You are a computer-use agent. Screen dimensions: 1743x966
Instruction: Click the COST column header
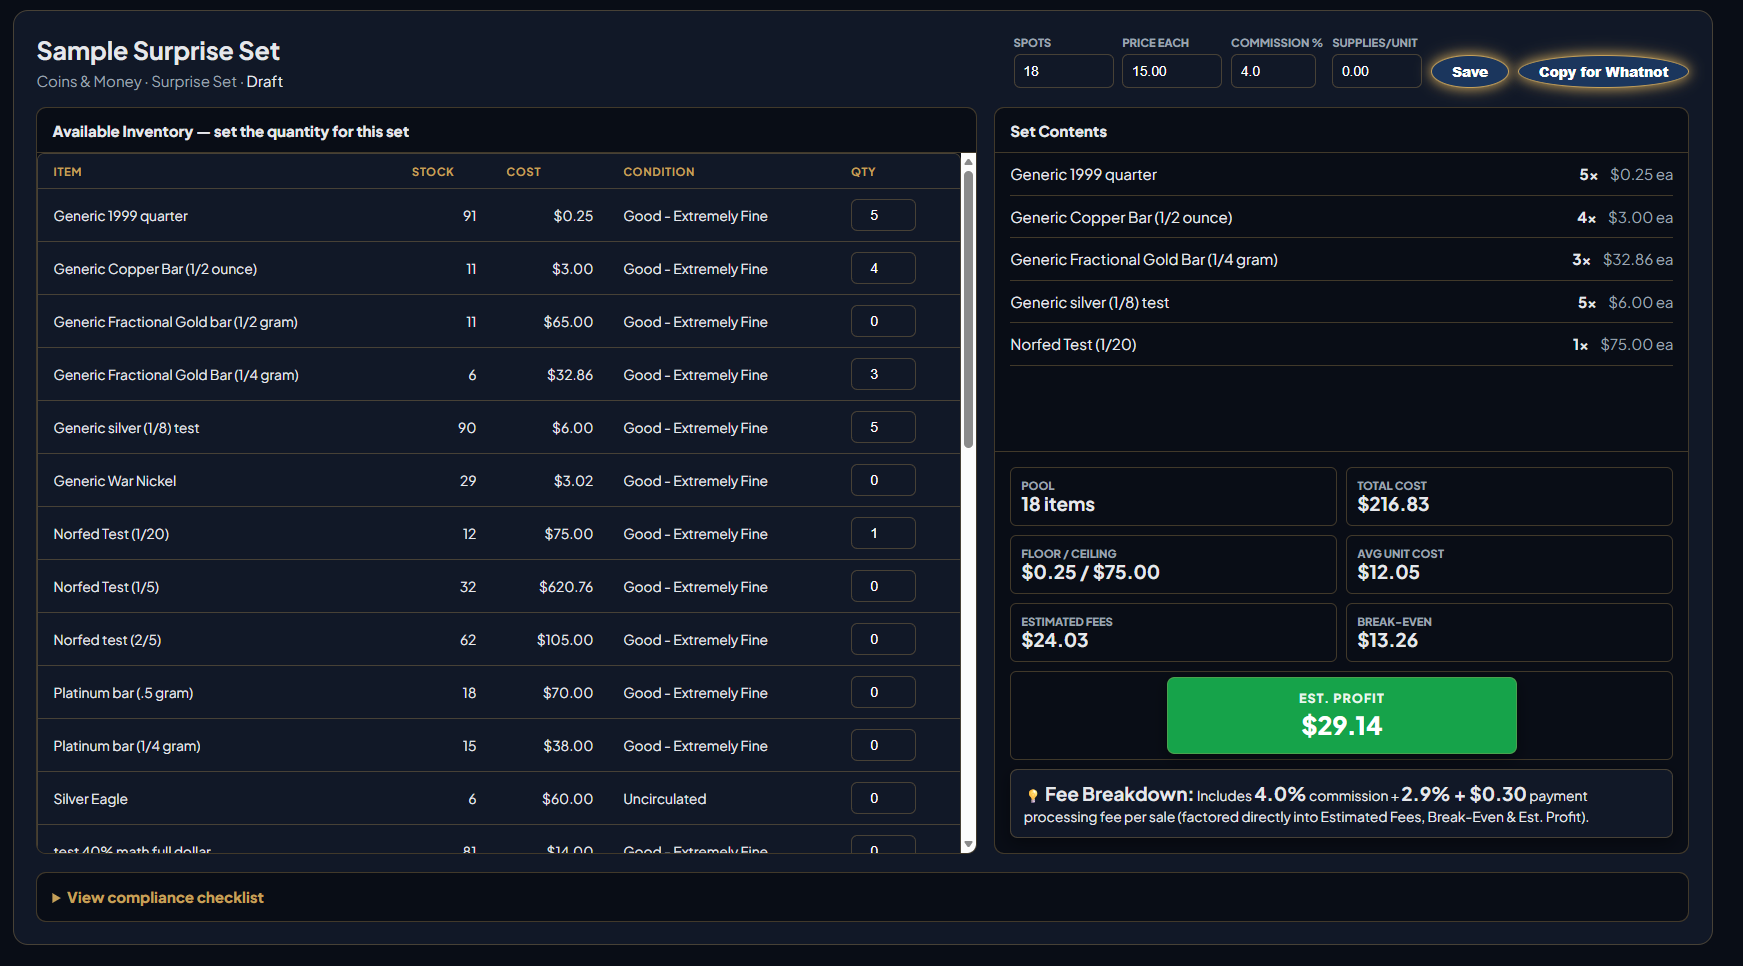(523, 172)
